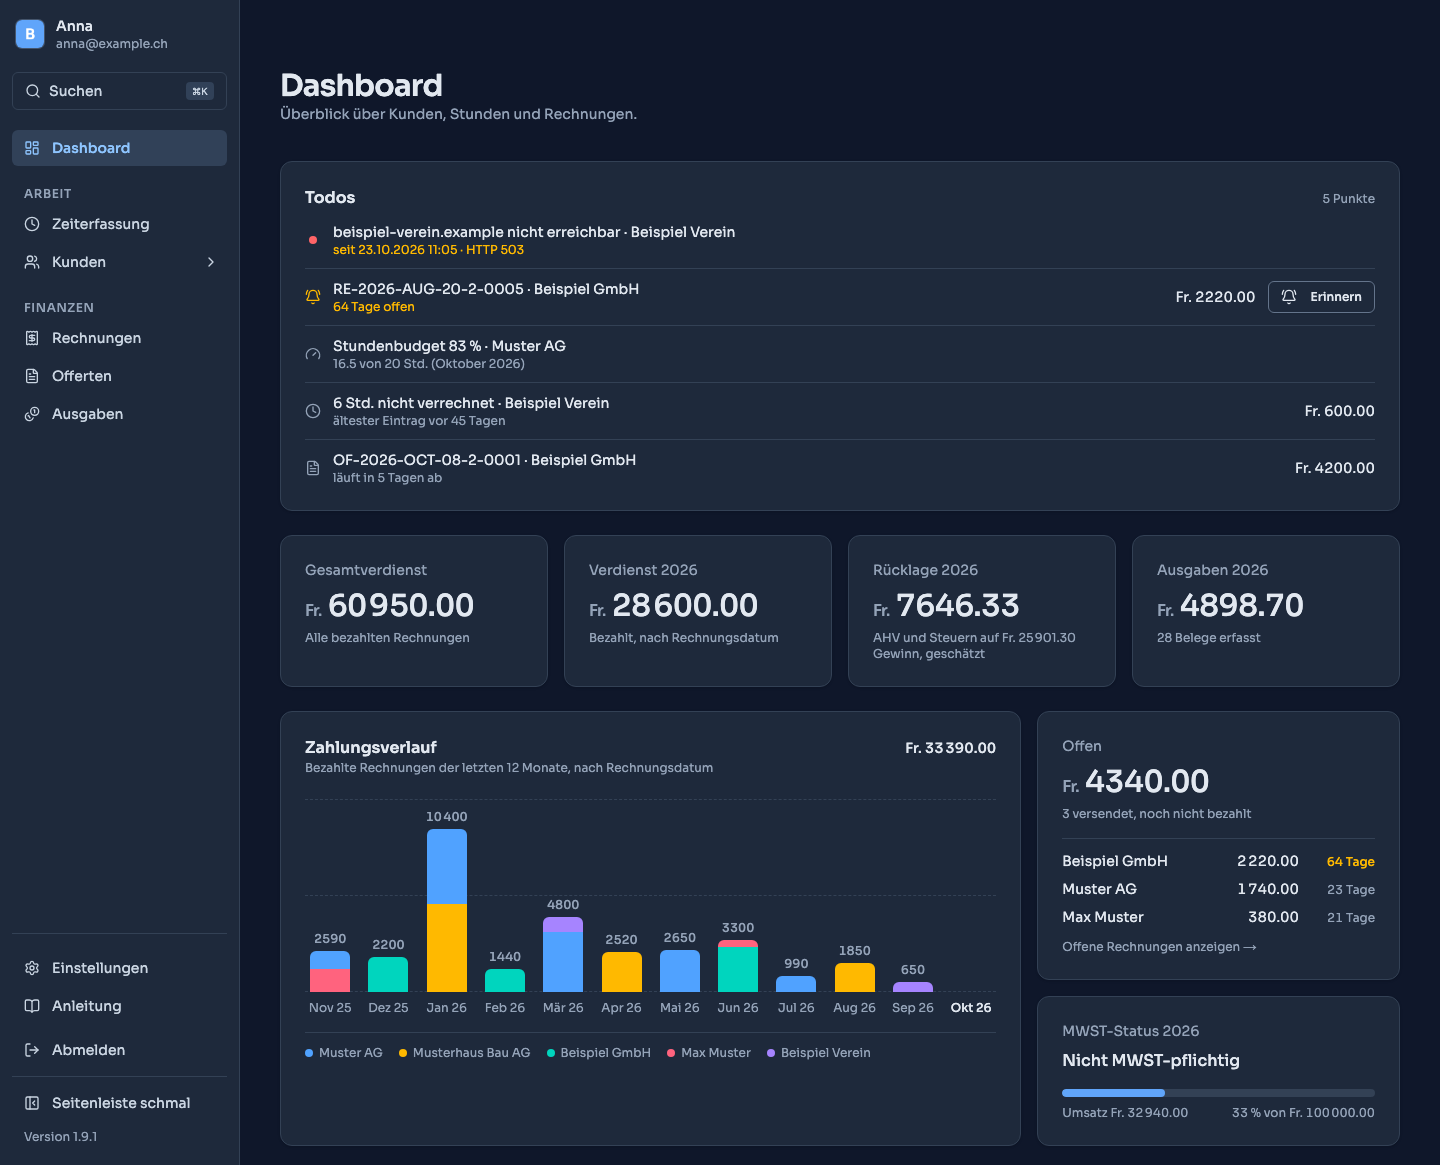Click the Anleitung book icon
Viewport: 1440px width, 1165px height.
pos(32,1006)
